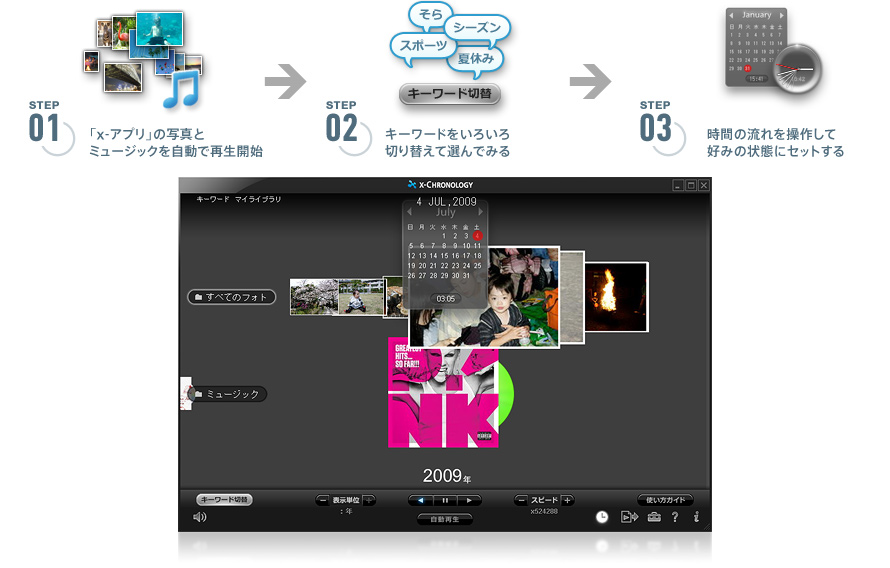This screenshot has height=568, width=890.
Task: Open the 使い方ガイド usage guide
Action: tap(665, 499)
